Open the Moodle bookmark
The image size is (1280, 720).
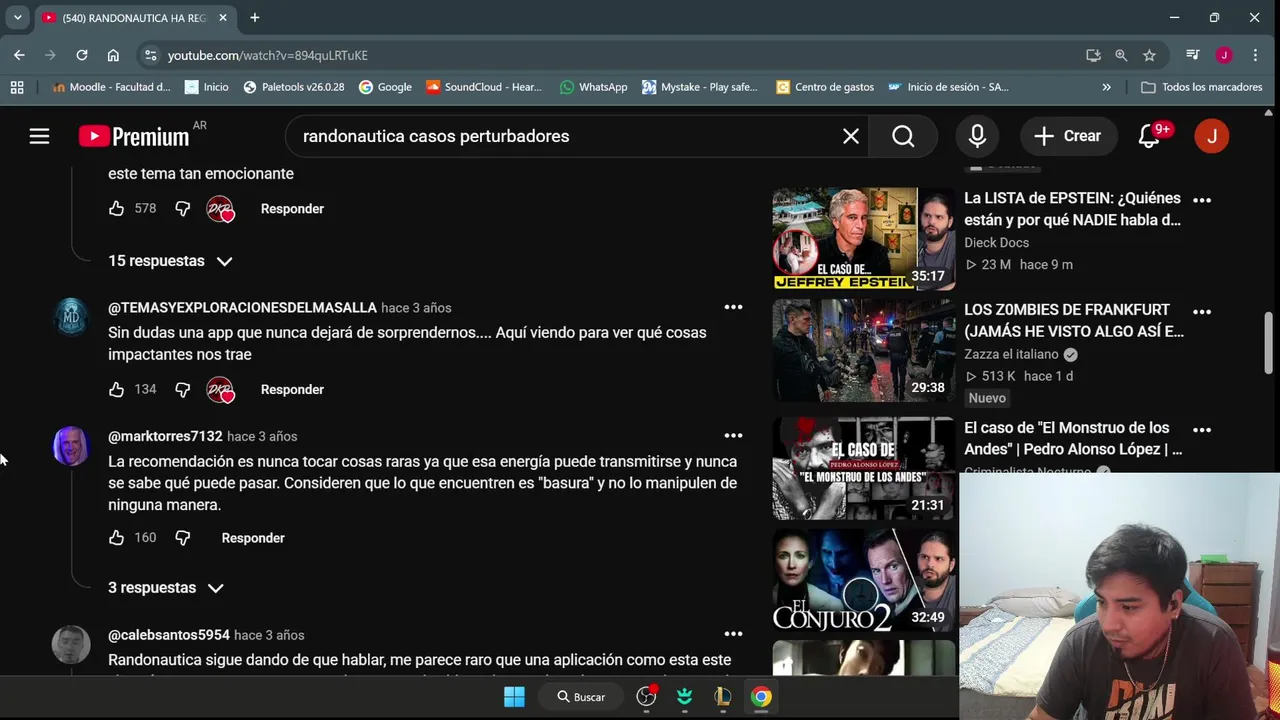coord(111,87)
